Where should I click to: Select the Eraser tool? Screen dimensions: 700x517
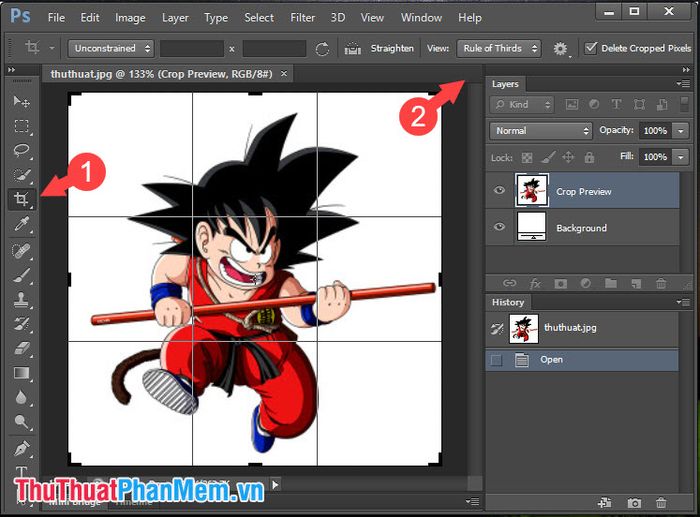pyautogui.click(x=21, y=348)
